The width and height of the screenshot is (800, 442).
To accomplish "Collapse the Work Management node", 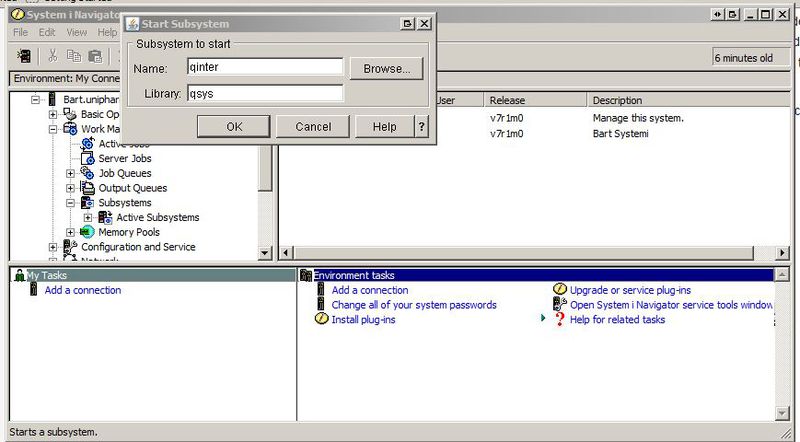I will 53,129.
